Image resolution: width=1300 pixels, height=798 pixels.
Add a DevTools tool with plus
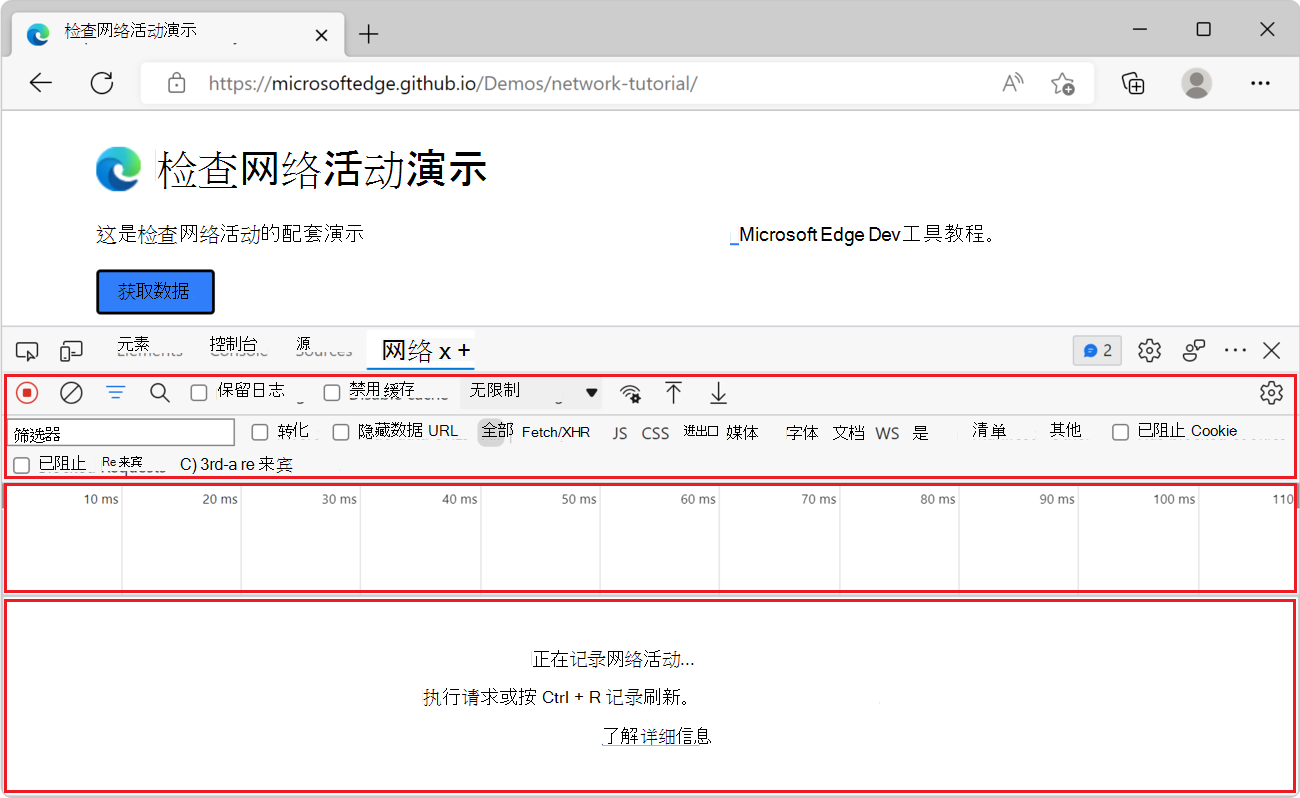click(464, 351)
